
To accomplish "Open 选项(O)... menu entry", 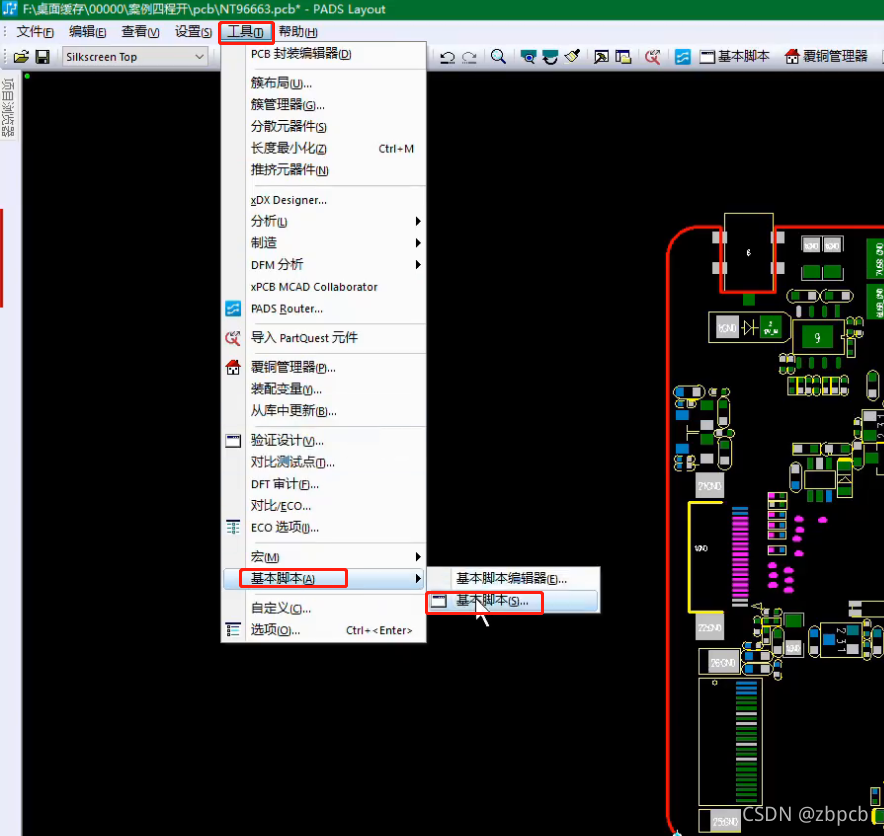I will (x=324, y=630).
